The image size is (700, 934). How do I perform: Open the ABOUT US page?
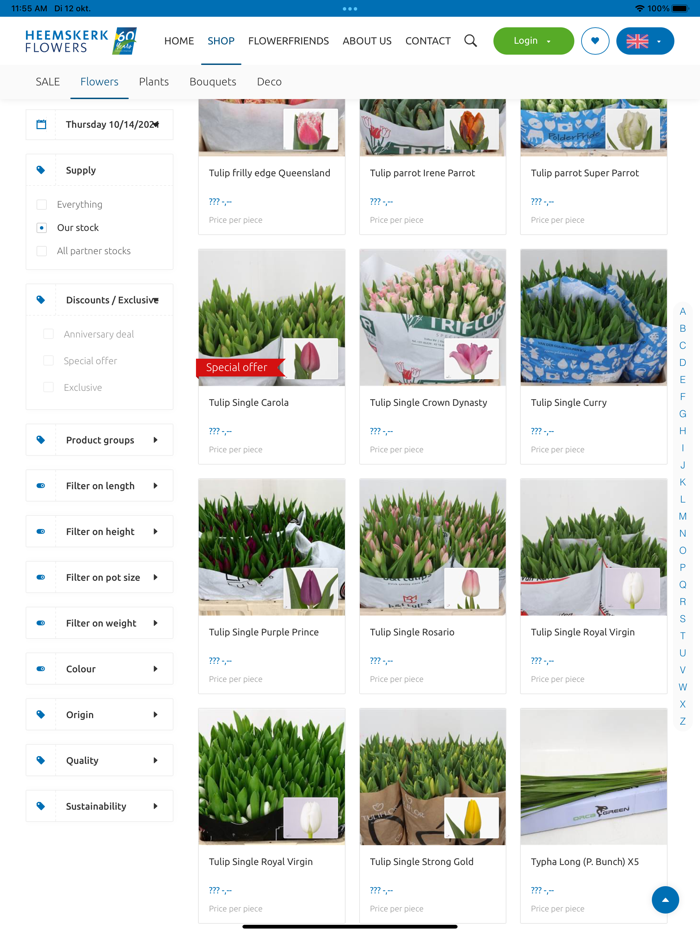[367, 41]
